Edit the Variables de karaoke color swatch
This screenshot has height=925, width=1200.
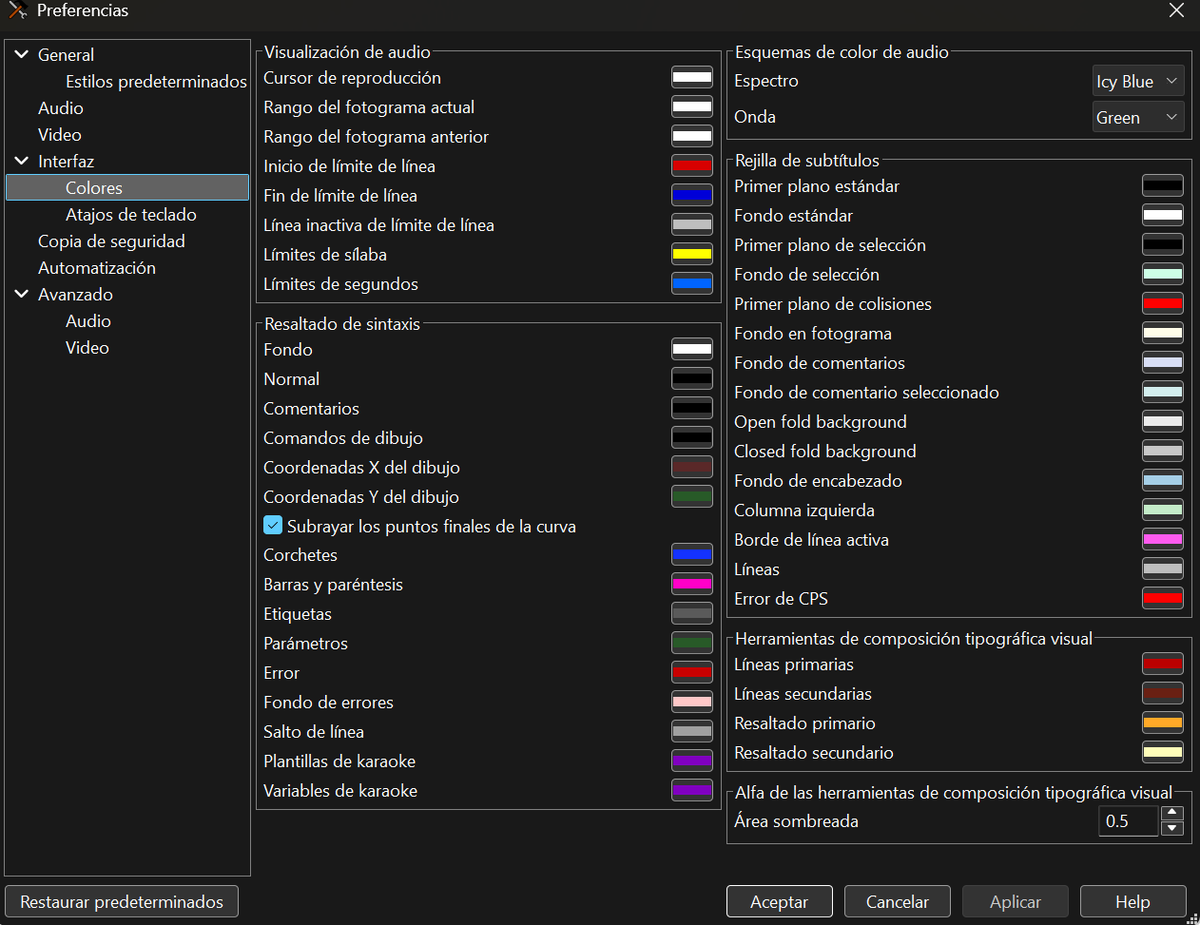point(692,791)
